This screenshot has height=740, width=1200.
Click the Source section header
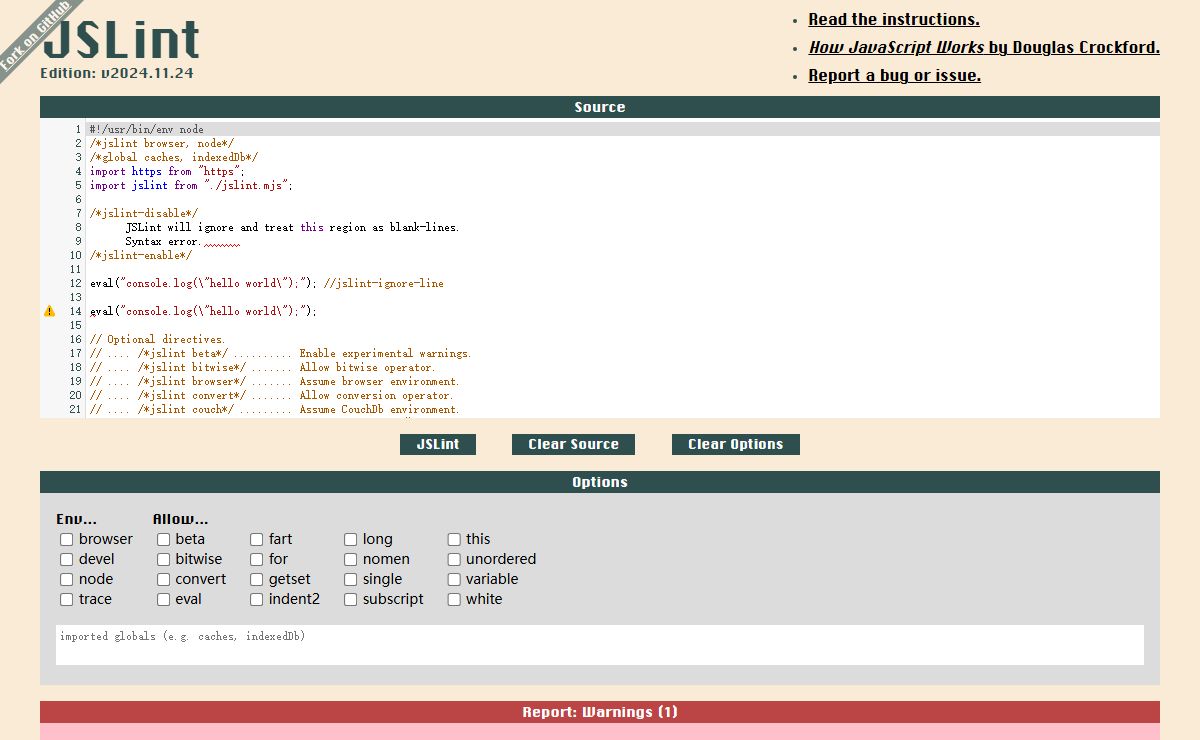point(600,107)
